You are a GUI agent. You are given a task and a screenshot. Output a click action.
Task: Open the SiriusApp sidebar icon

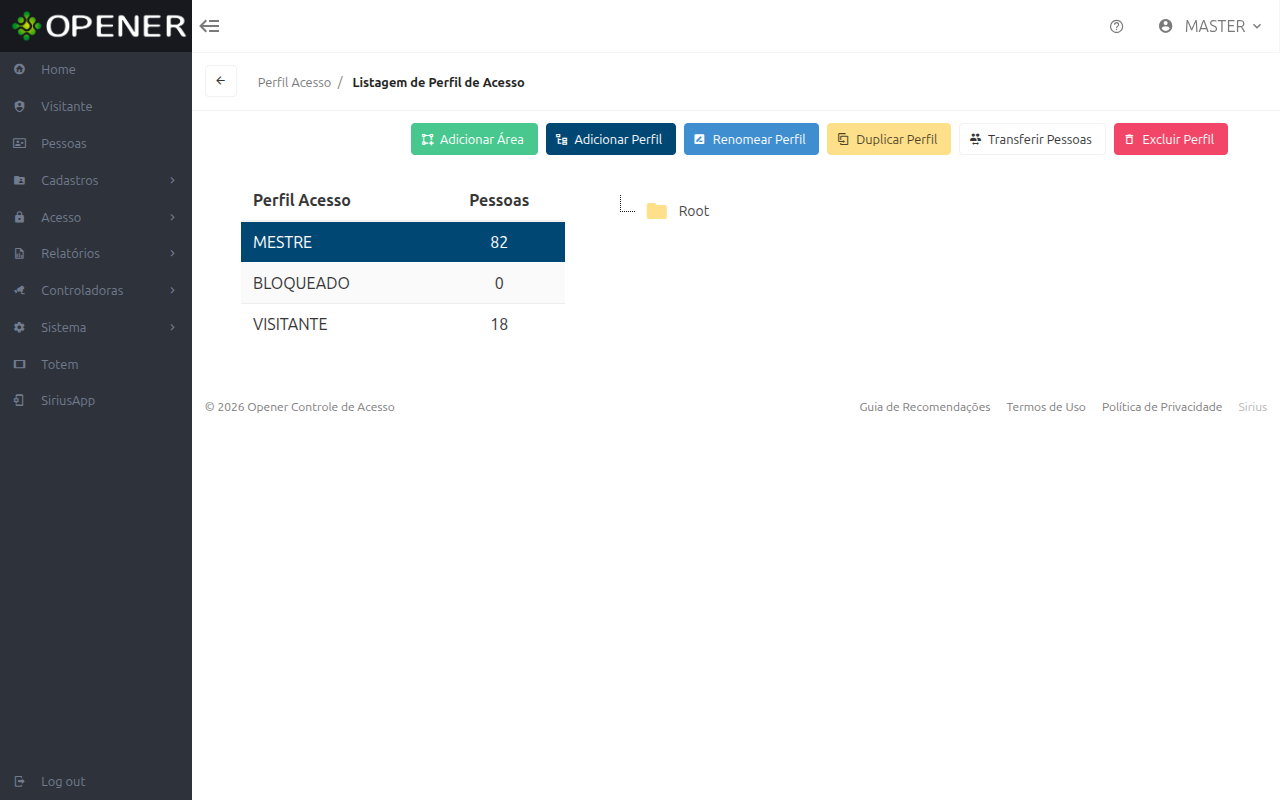20,401
